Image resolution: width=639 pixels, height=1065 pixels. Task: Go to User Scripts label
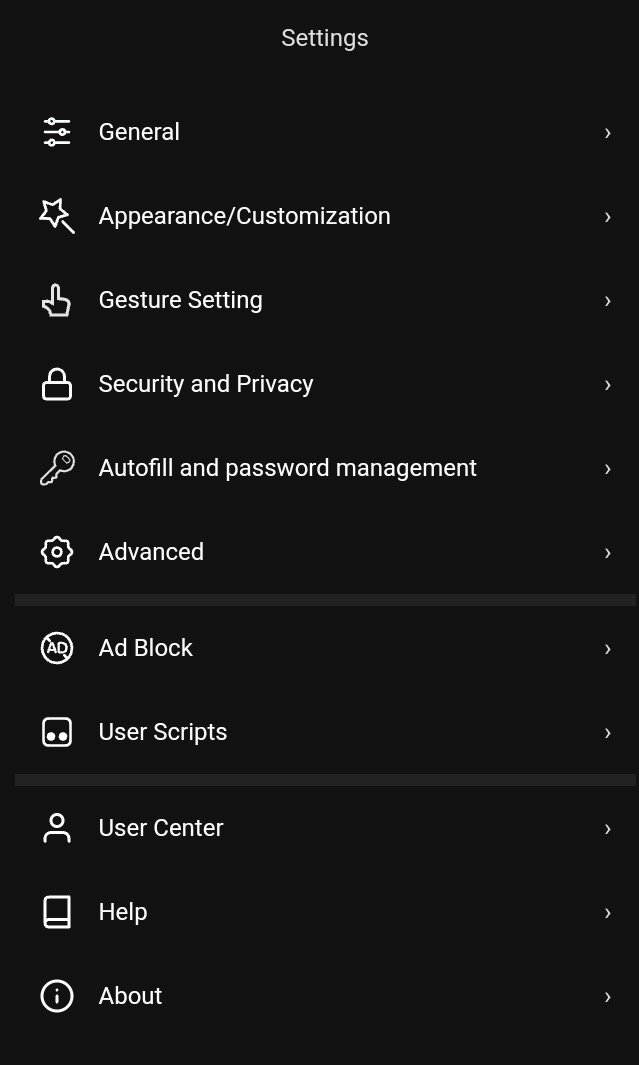click(x=162, y=732)
